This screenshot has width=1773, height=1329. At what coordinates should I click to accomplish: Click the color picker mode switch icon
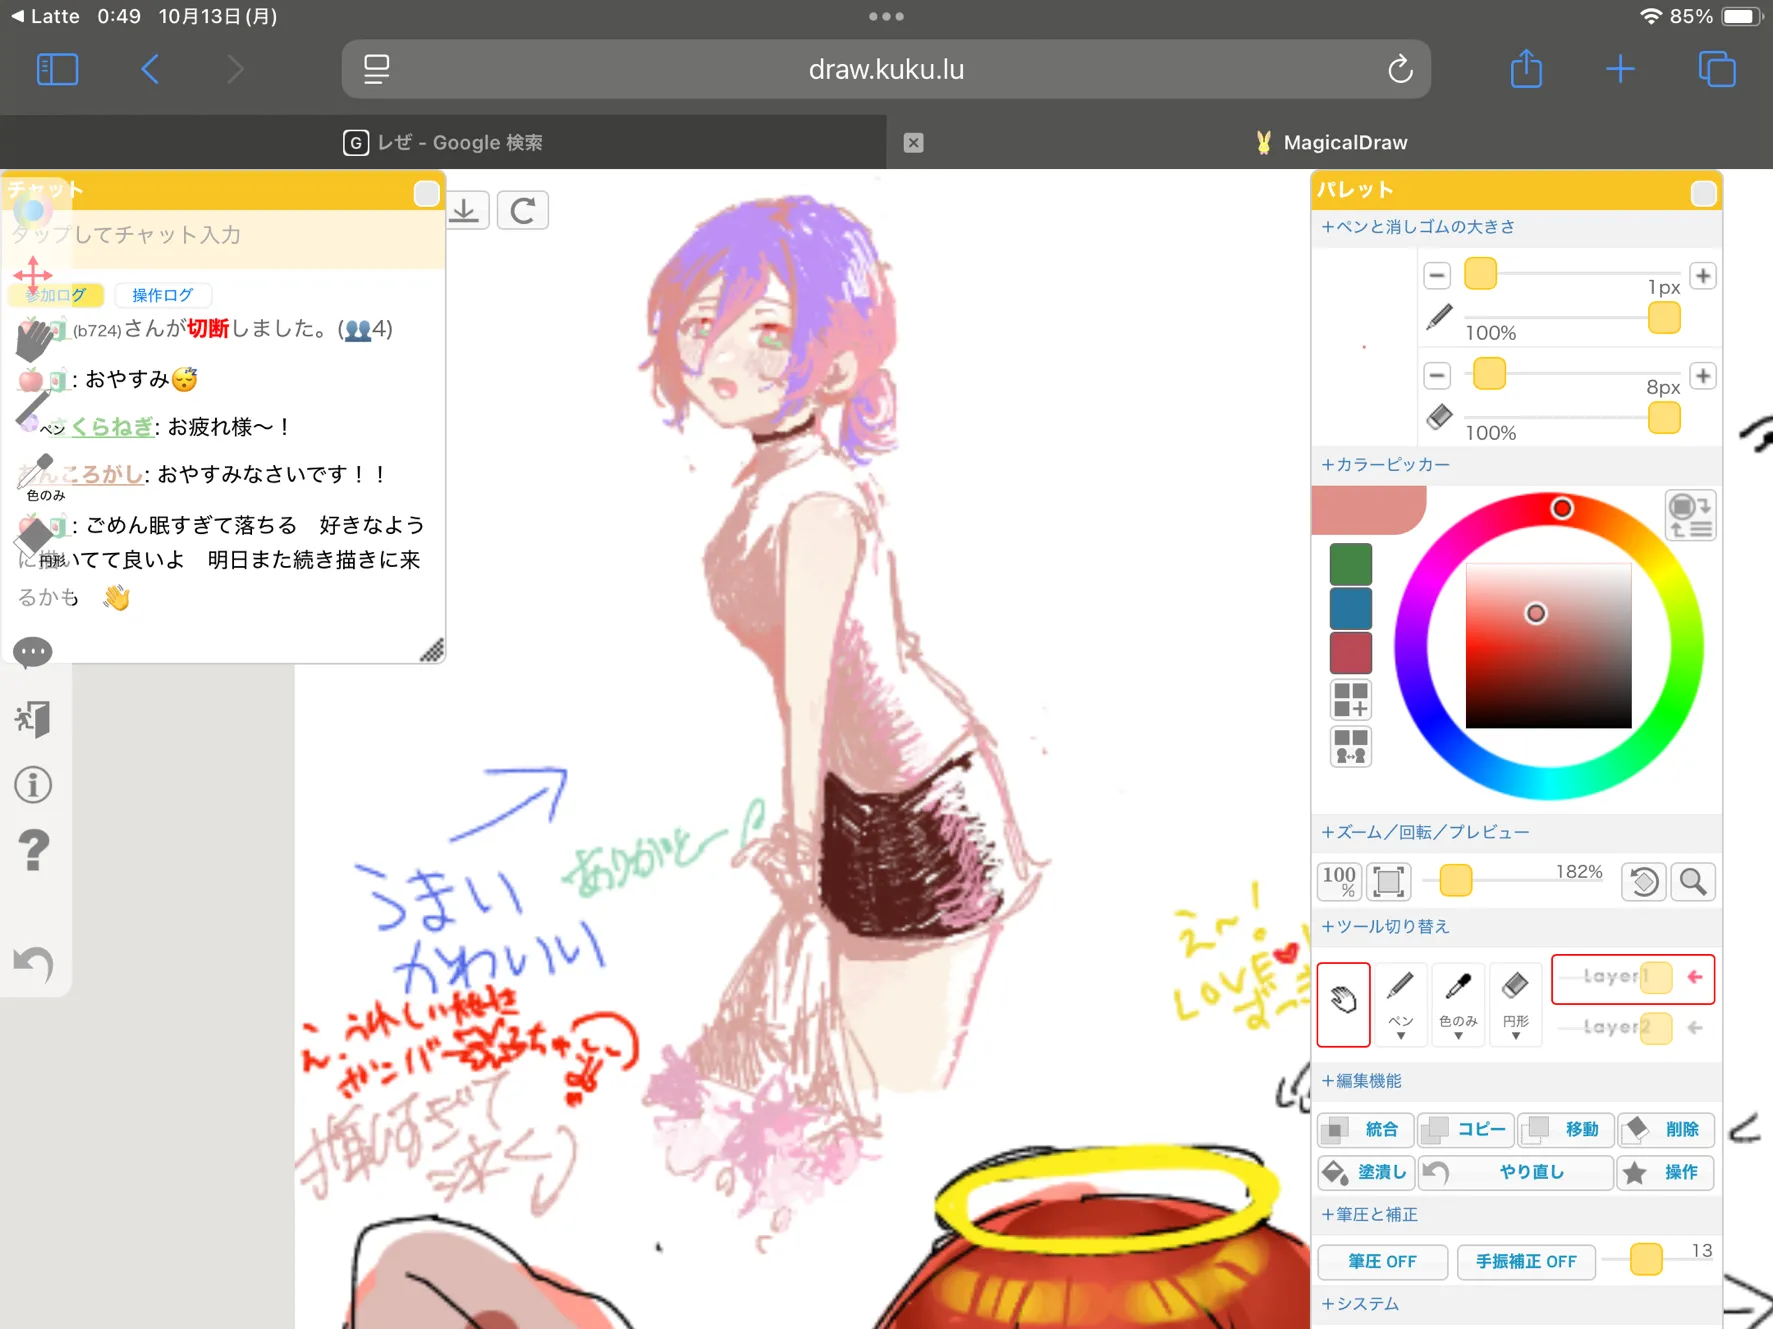[1690, 515]
